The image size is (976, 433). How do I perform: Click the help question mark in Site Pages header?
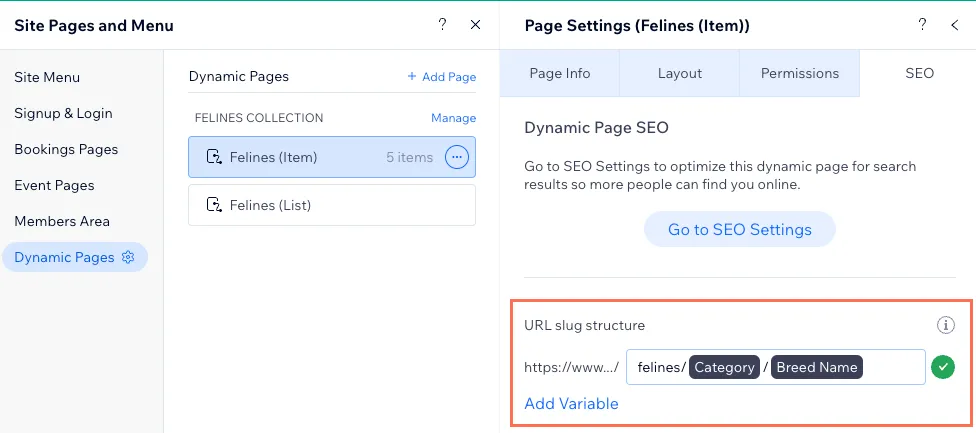(443, 25)
